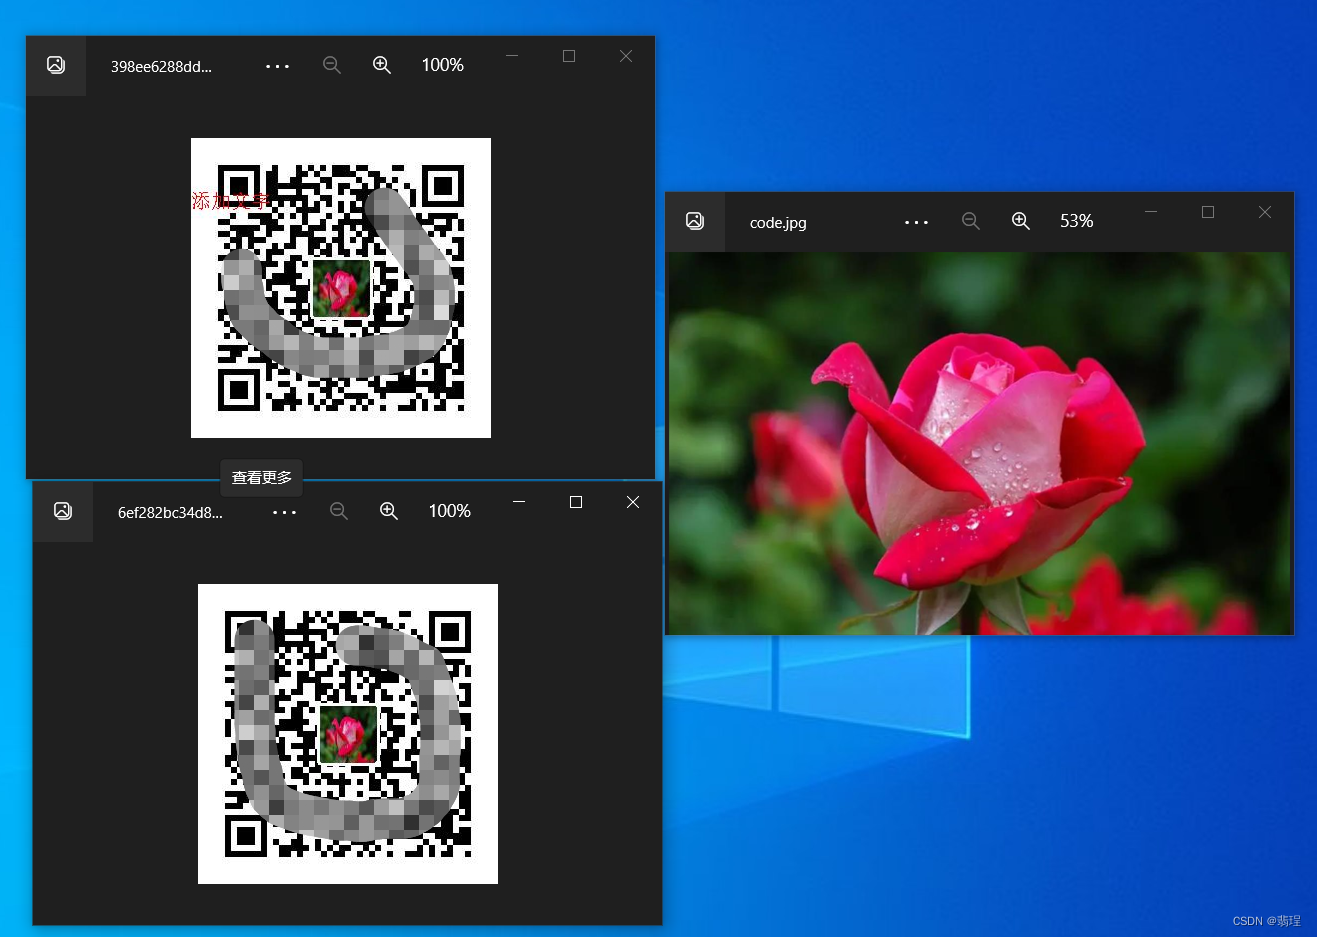Maximize the 6ef282bc34d8 window
The image size is (1317, 937).
click(x=576, y=502)
